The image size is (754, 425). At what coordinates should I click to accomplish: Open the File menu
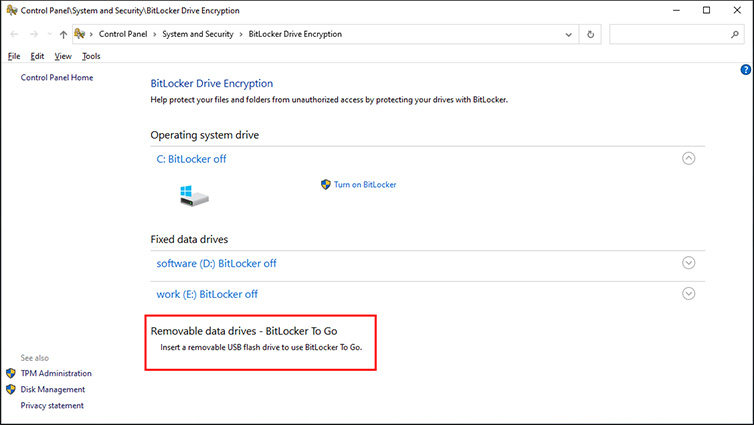[14, 56]
